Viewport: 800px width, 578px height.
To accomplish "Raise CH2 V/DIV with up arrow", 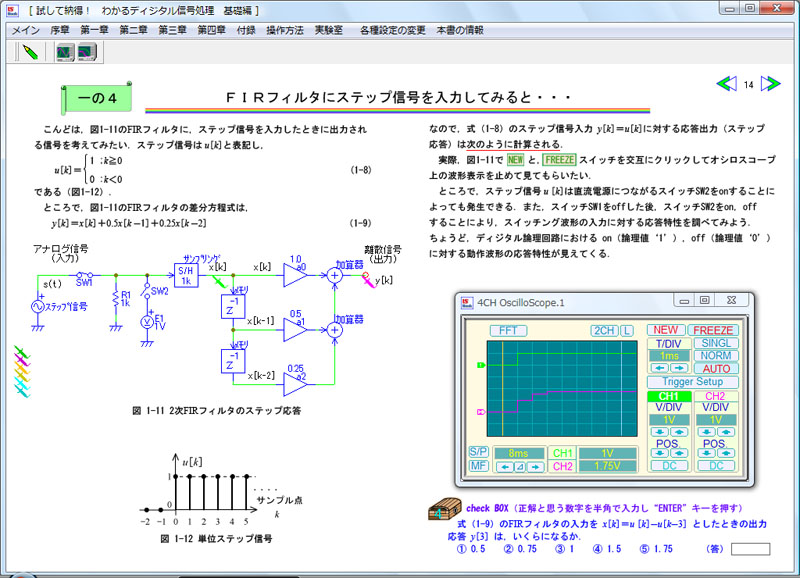I will point(726,432).
